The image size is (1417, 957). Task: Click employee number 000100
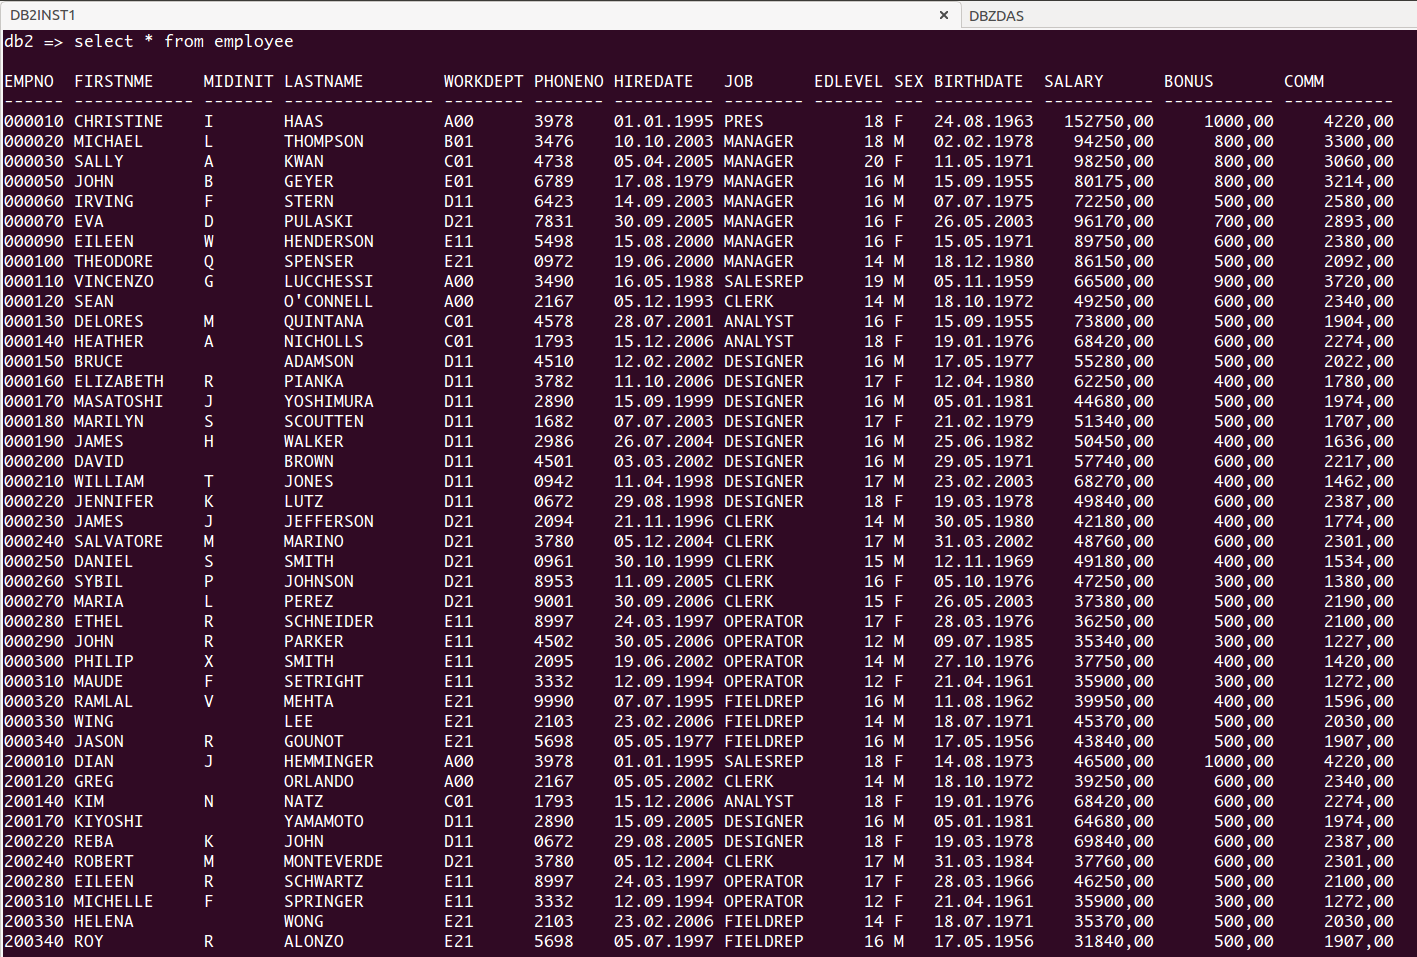pyautogui.click(x=34, y=261)
